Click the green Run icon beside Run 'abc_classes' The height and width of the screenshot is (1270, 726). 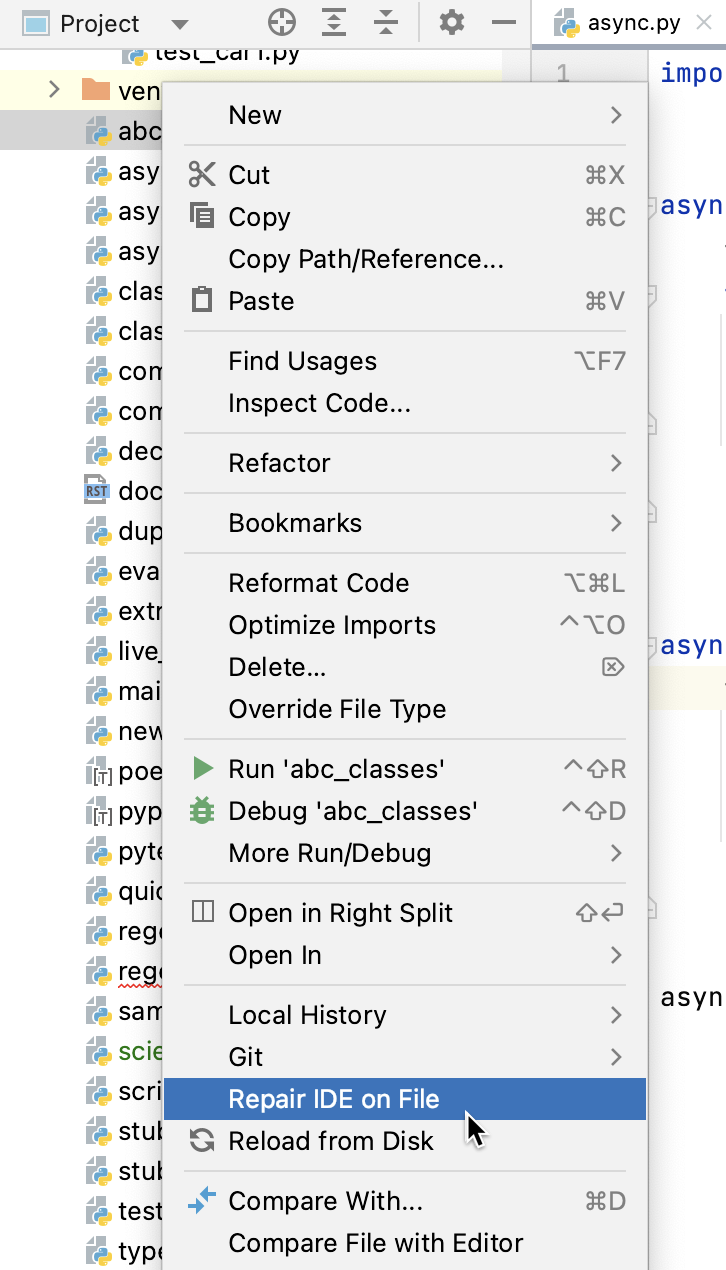[x=200, y=769]
